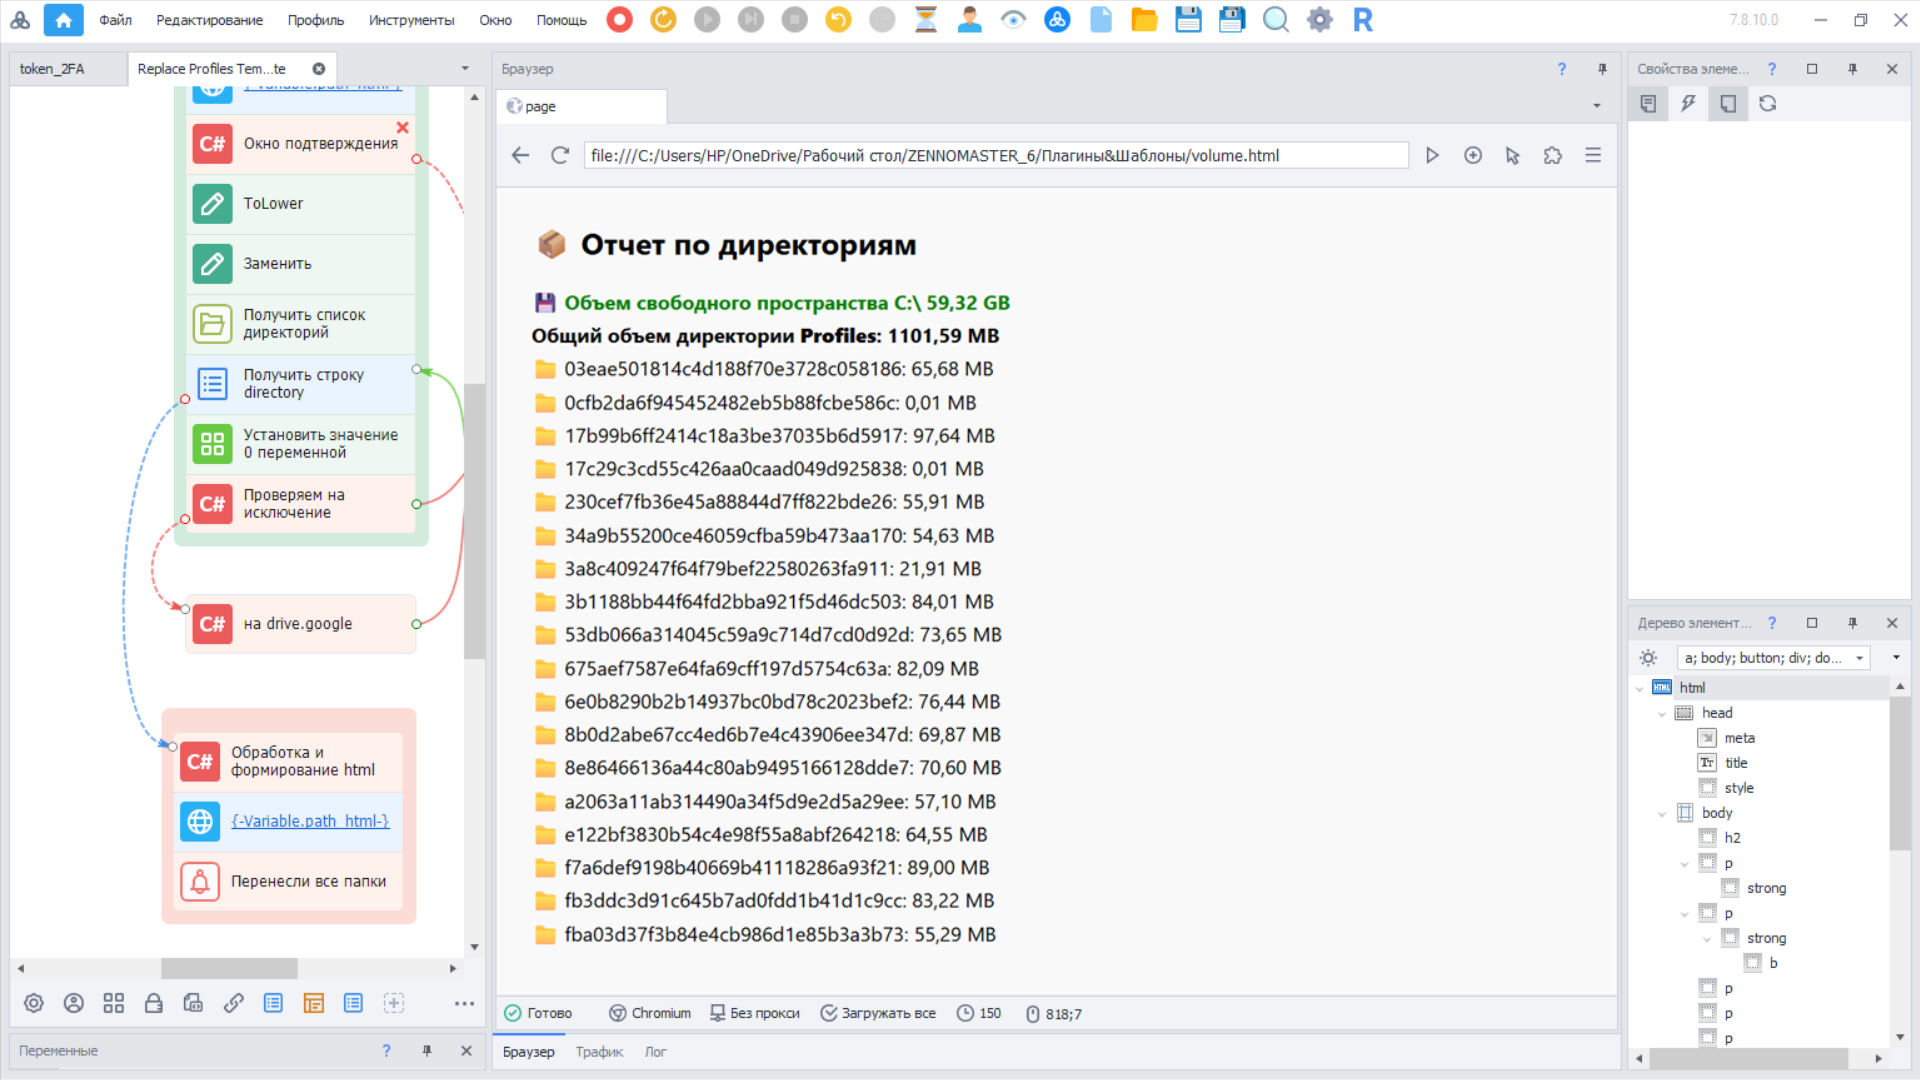Pin the 'Дерево элементов' panel
Image resolution: width=1920 pixels, height=1080 pixels.
[x=1852, y=623]
